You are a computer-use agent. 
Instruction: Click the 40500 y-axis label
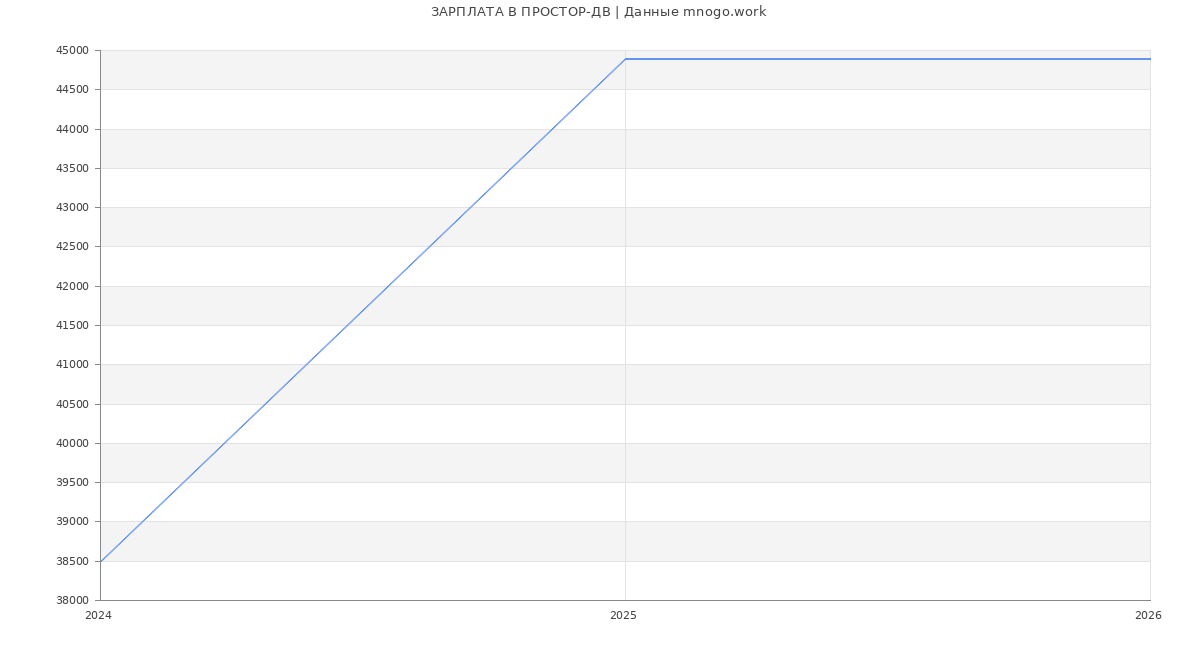tap(72, 405)
